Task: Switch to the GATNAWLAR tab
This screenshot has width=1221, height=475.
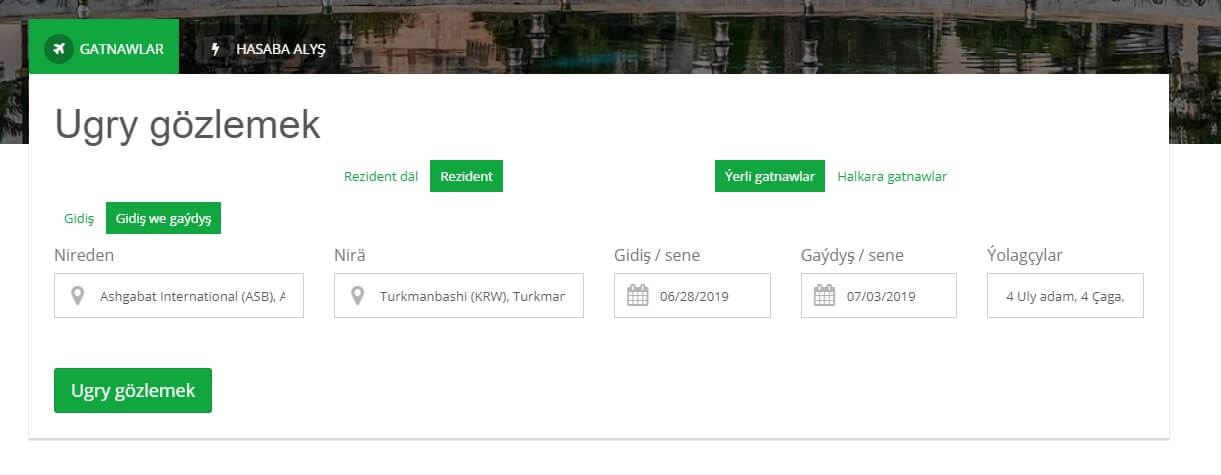Action: 104,47
